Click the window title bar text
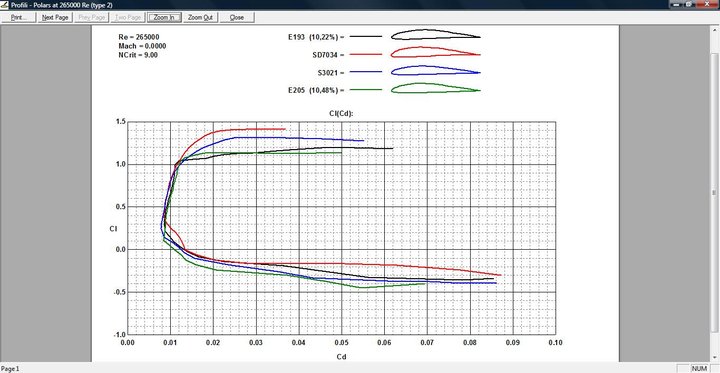 coord(62,5)
